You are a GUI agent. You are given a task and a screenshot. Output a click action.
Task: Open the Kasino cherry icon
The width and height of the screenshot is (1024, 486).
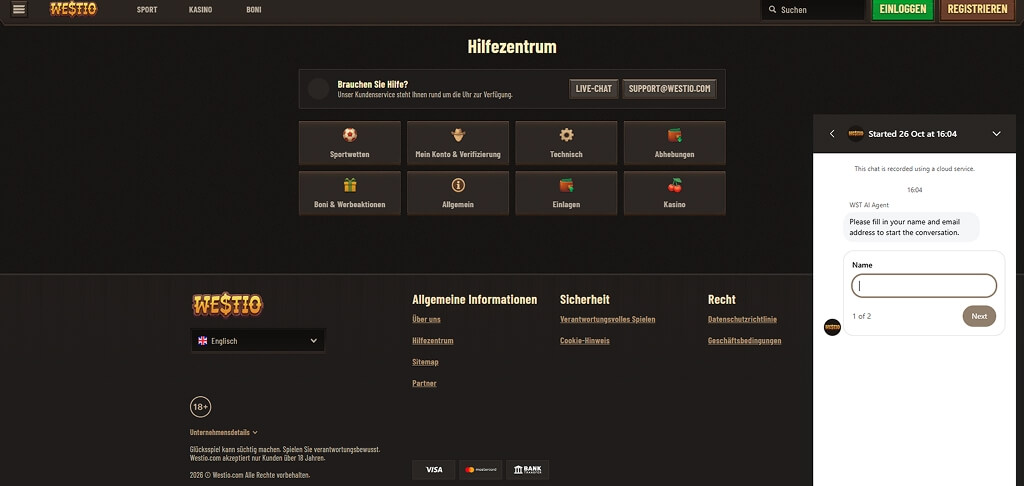(x=675, y=185)
